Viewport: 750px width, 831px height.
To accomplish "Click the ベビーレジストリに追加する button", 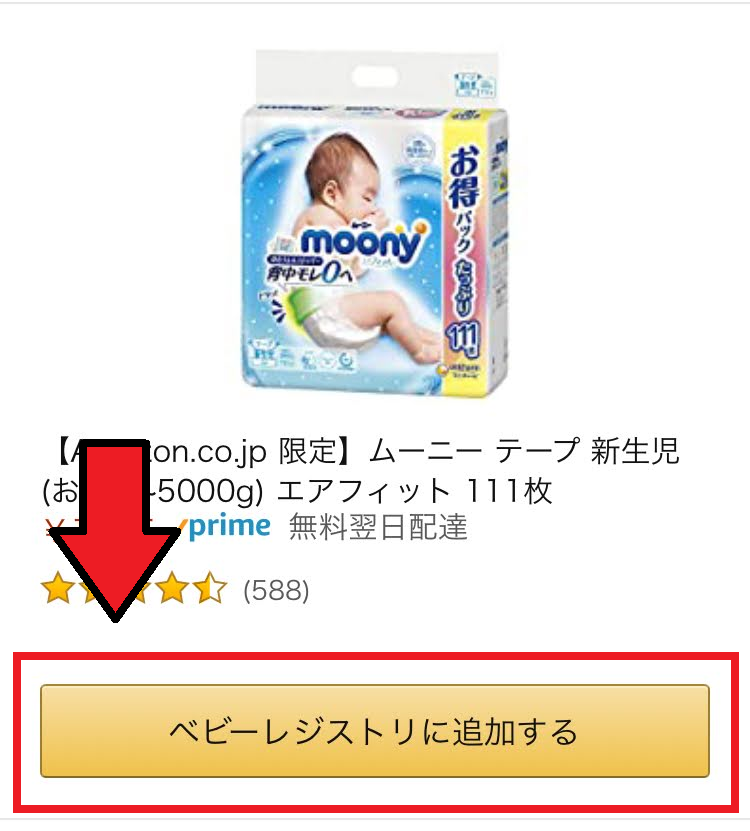I will coord(375,731).
